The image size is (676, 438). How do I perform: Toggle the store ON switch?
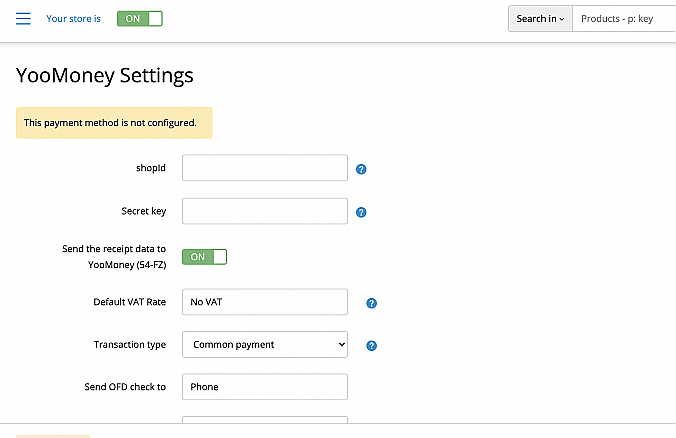pos(139,19)
